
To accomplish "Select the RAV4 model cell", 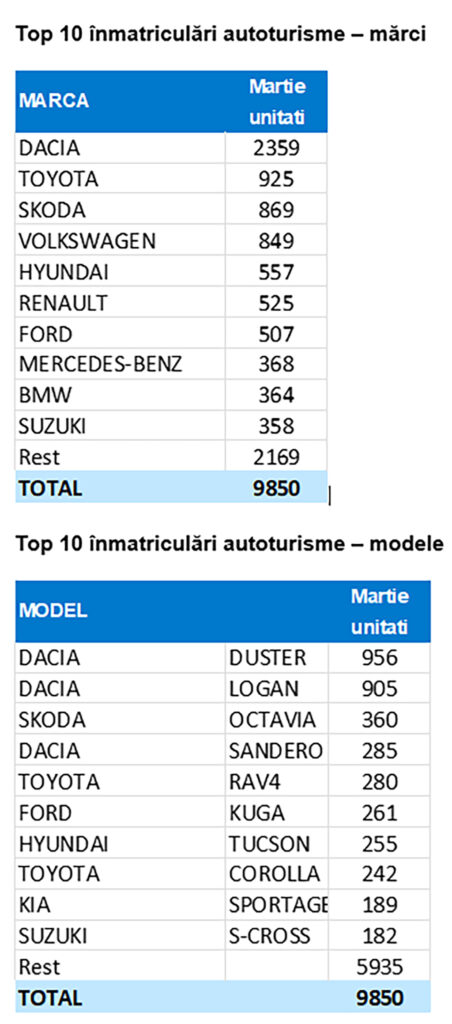I will (277, 782).
